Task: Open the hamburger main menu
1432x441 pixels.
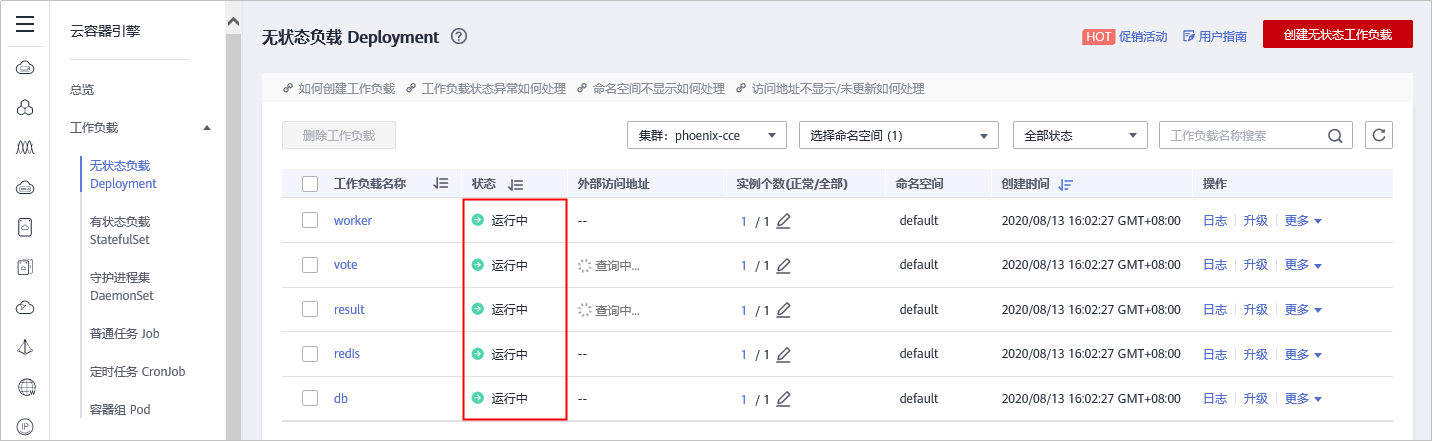Action: 26,25
